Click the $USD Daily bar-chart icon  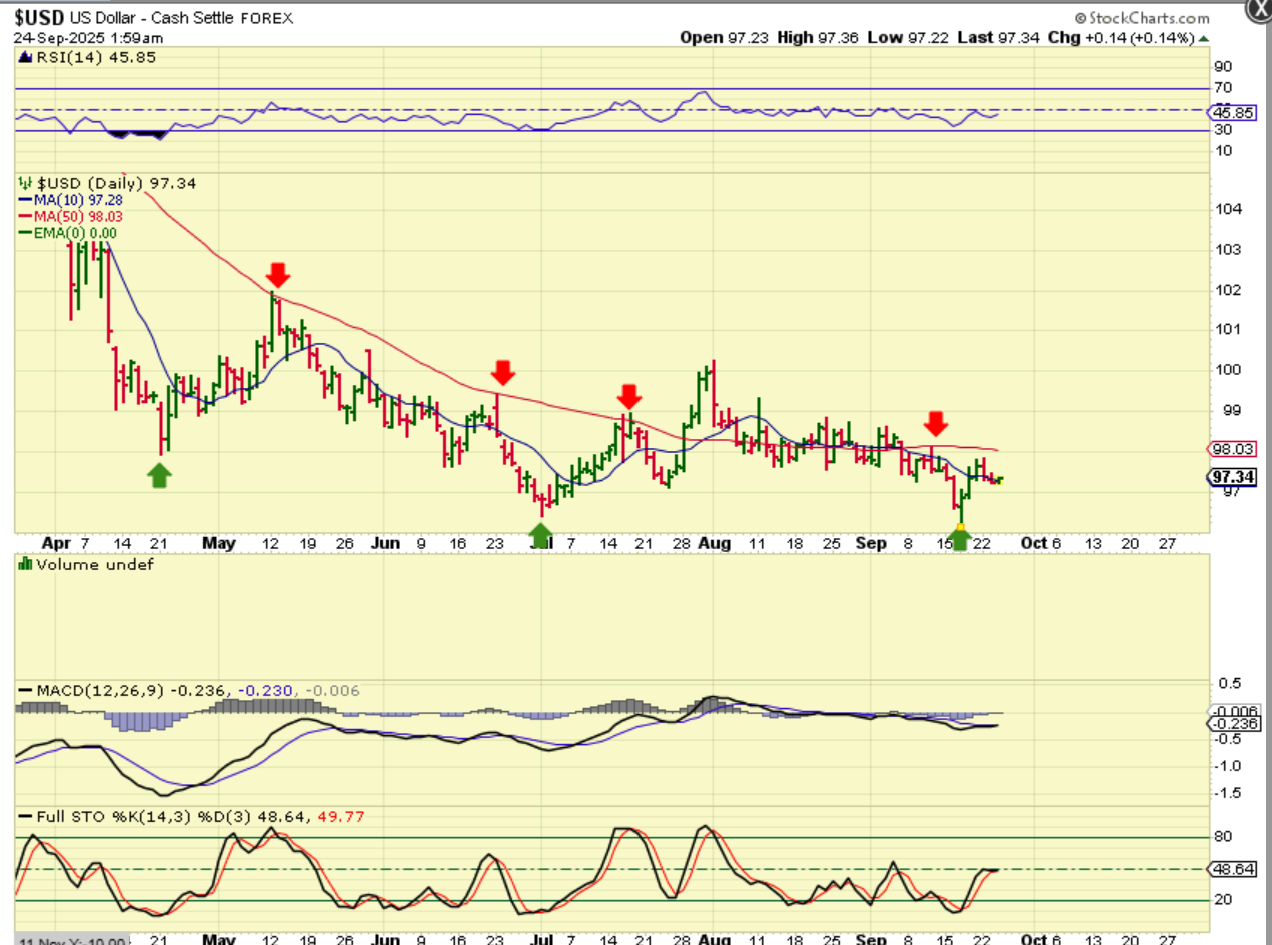tap(24, 183)
